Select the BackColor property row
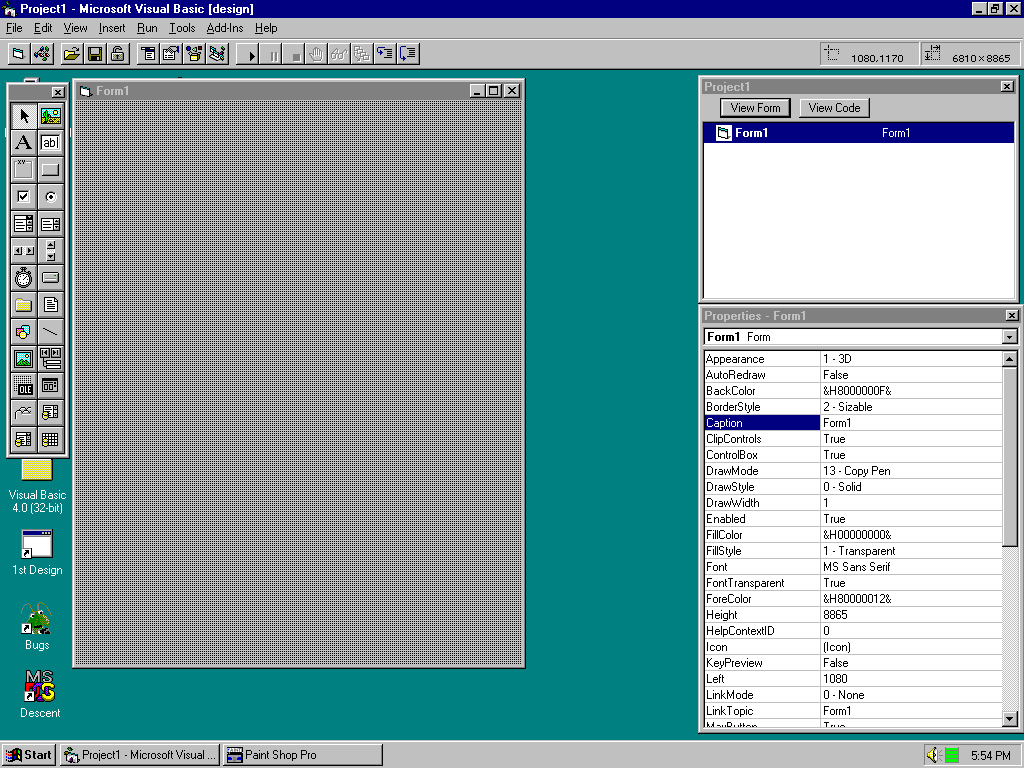The image size is (1024, 768). point(761,391)
